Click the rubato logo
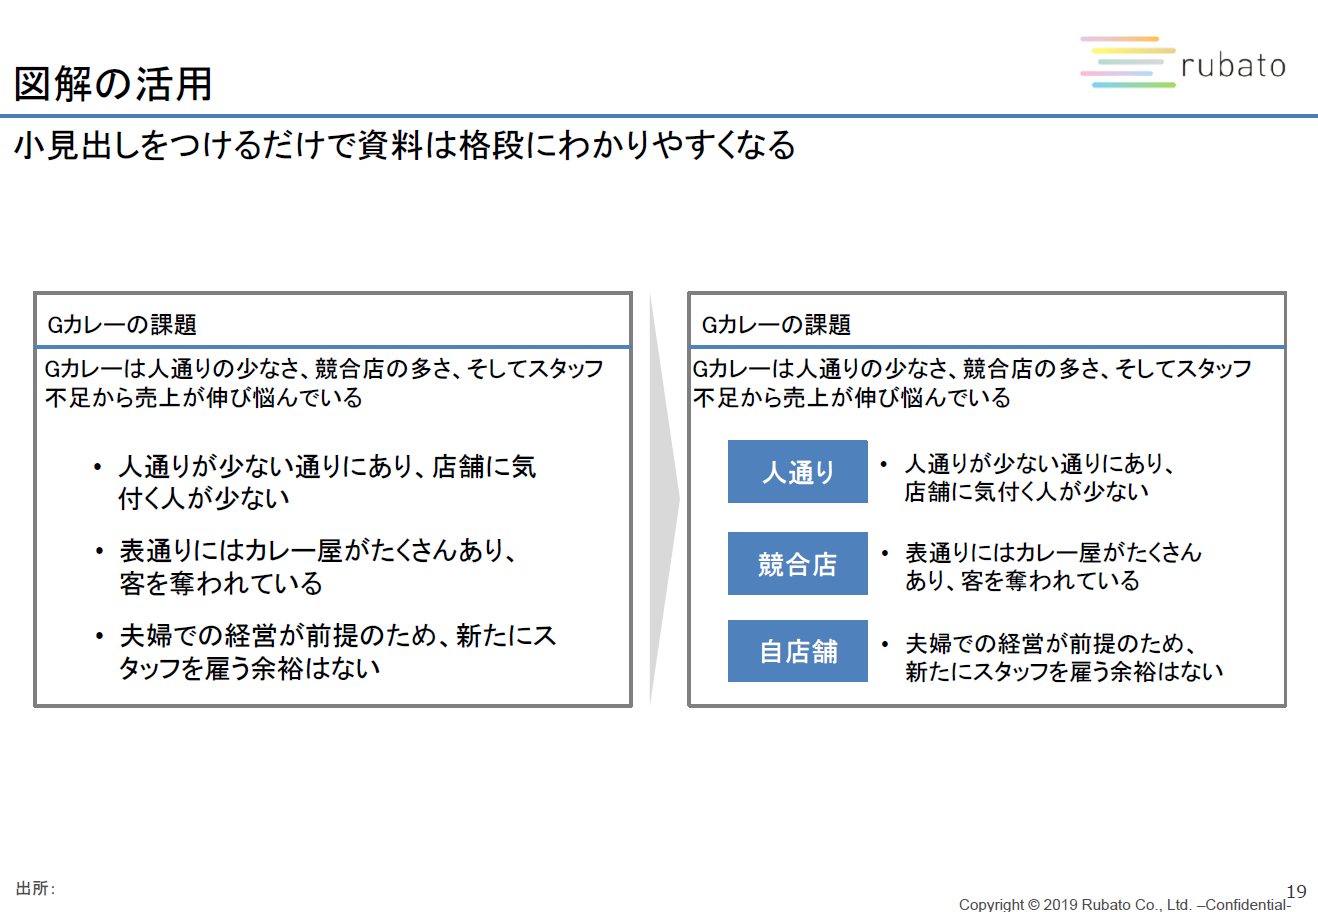Viewport: 1318px width, 912px height. [1183, 64]
